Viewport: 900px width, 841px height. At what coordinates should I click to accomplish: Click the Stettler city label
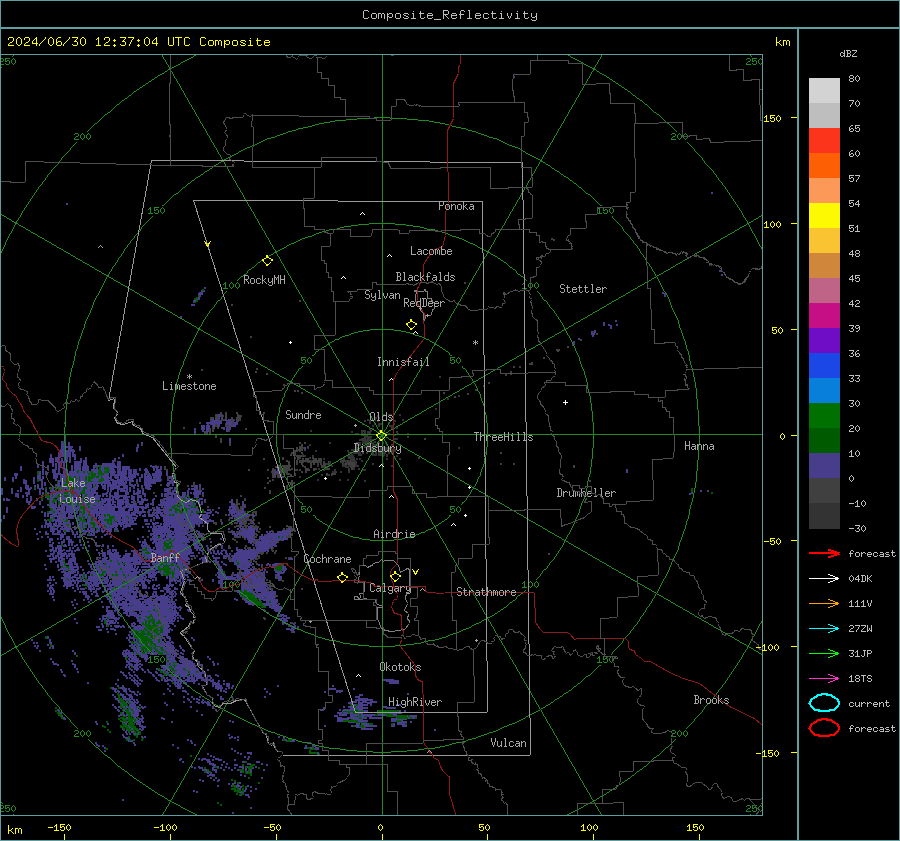click(583, 289)
